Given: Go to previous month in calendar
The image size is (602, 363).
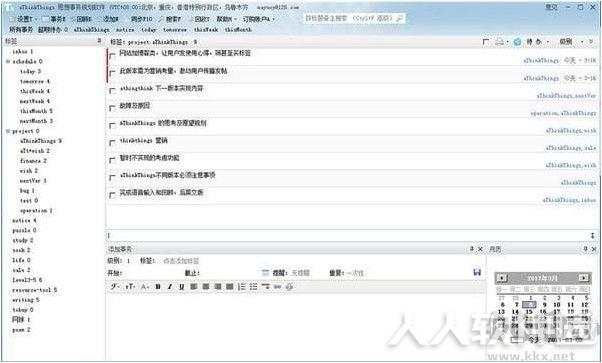Looking at the screenshot, I should click(502, 278).
